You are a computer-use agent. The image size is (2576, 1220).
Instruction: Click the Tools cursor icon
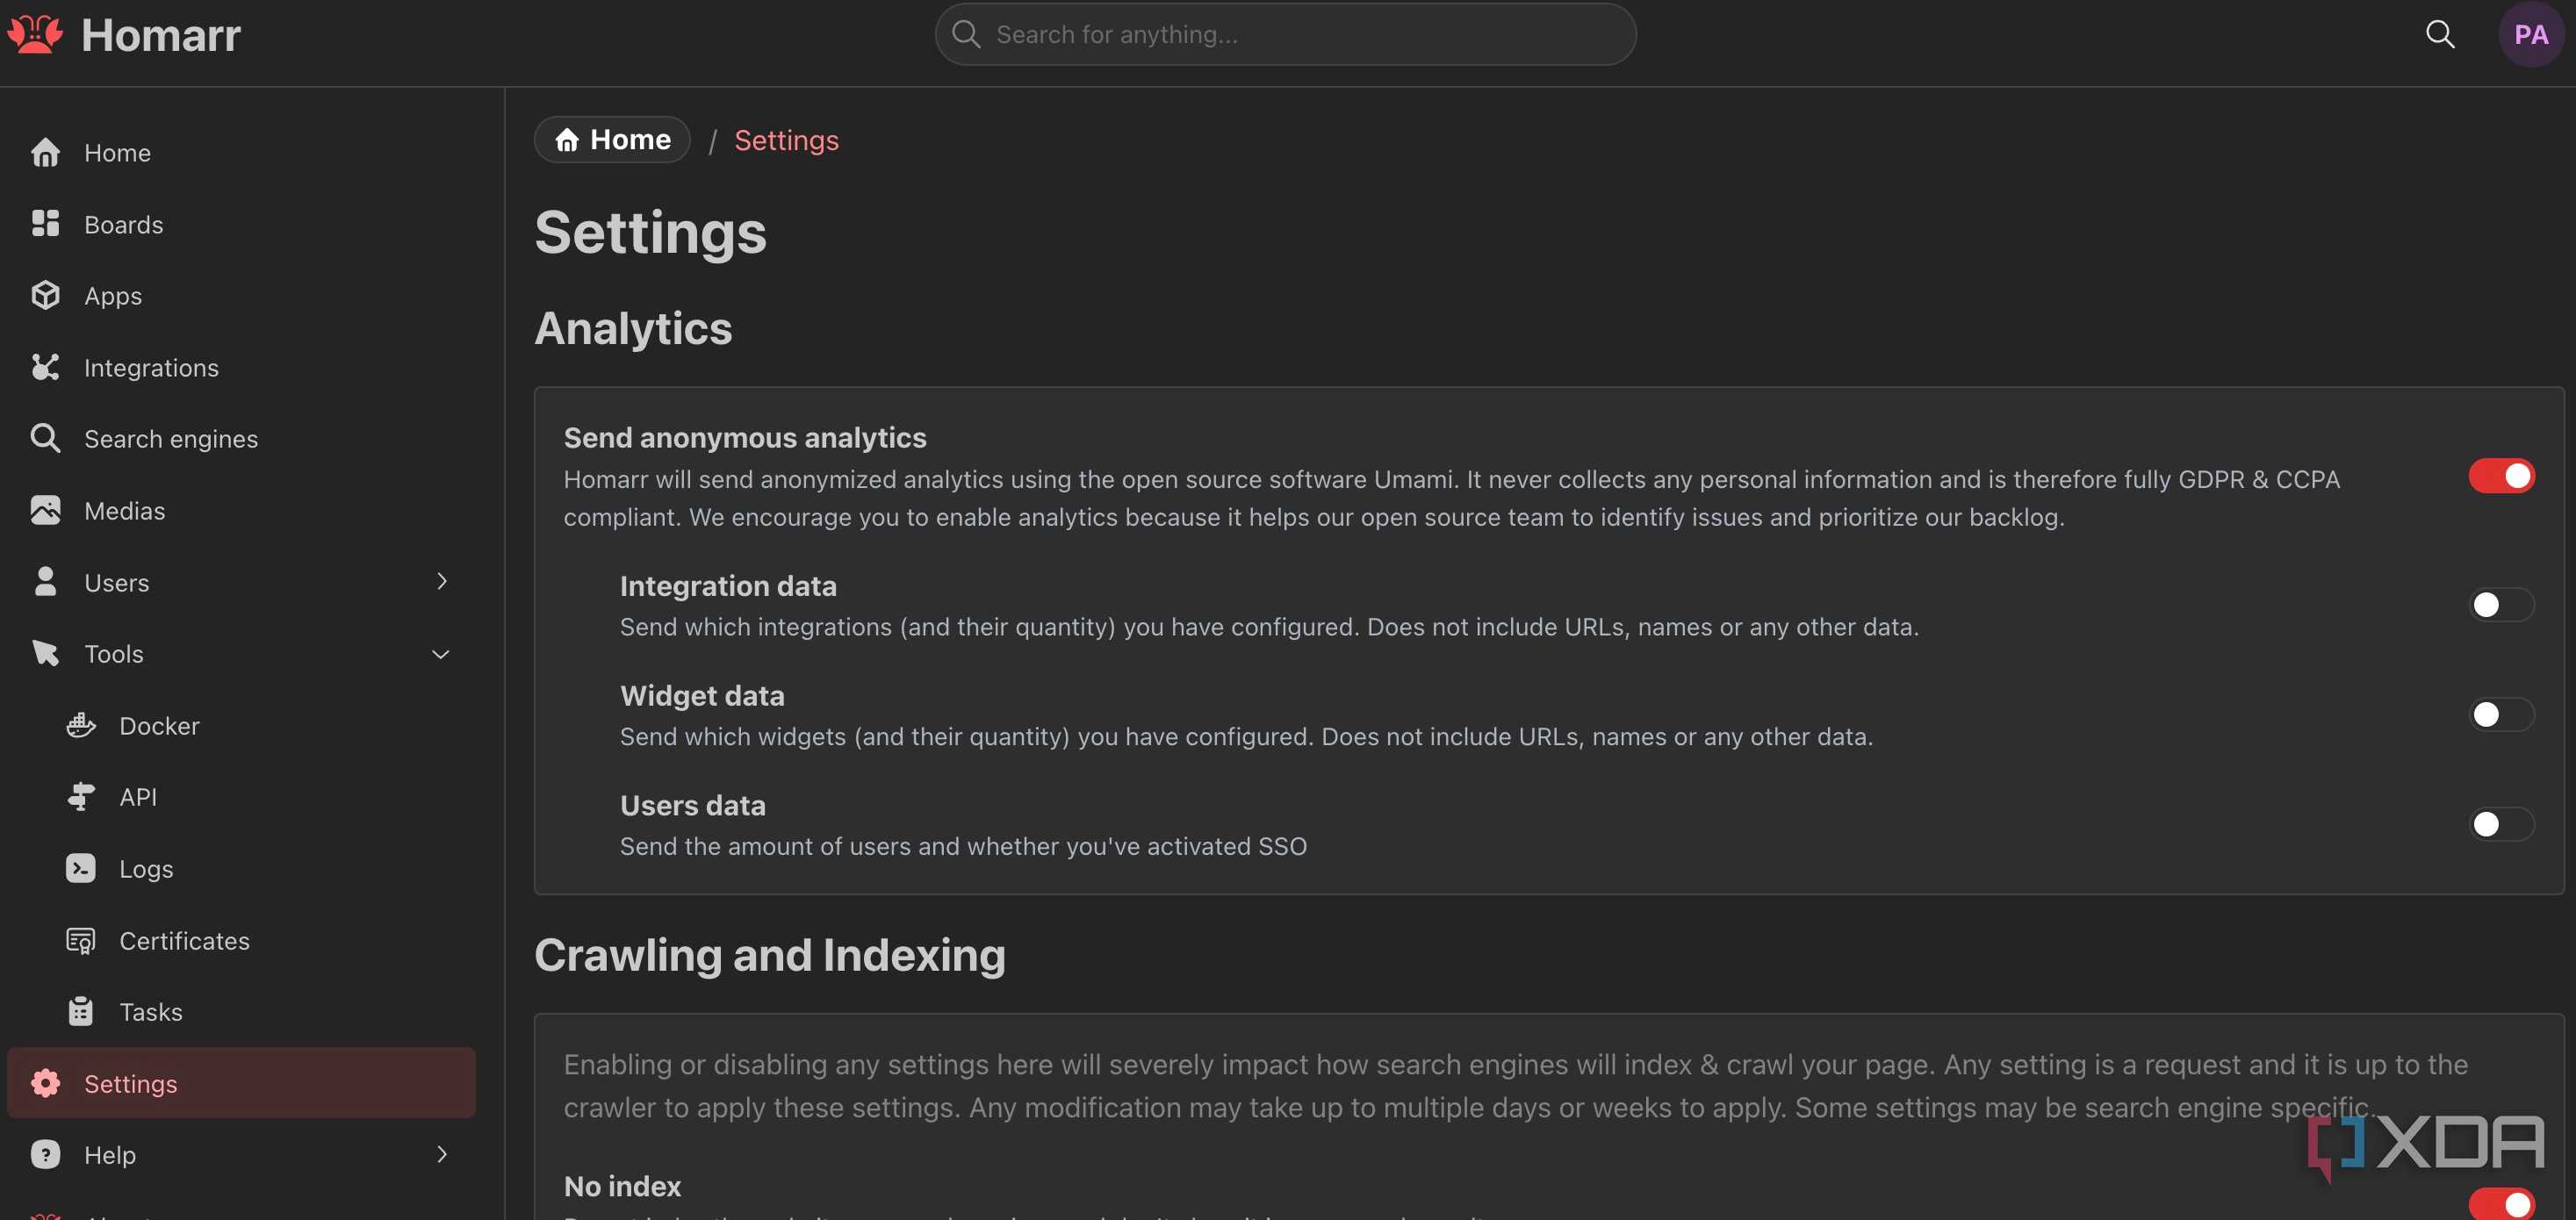tap(45, 653)
